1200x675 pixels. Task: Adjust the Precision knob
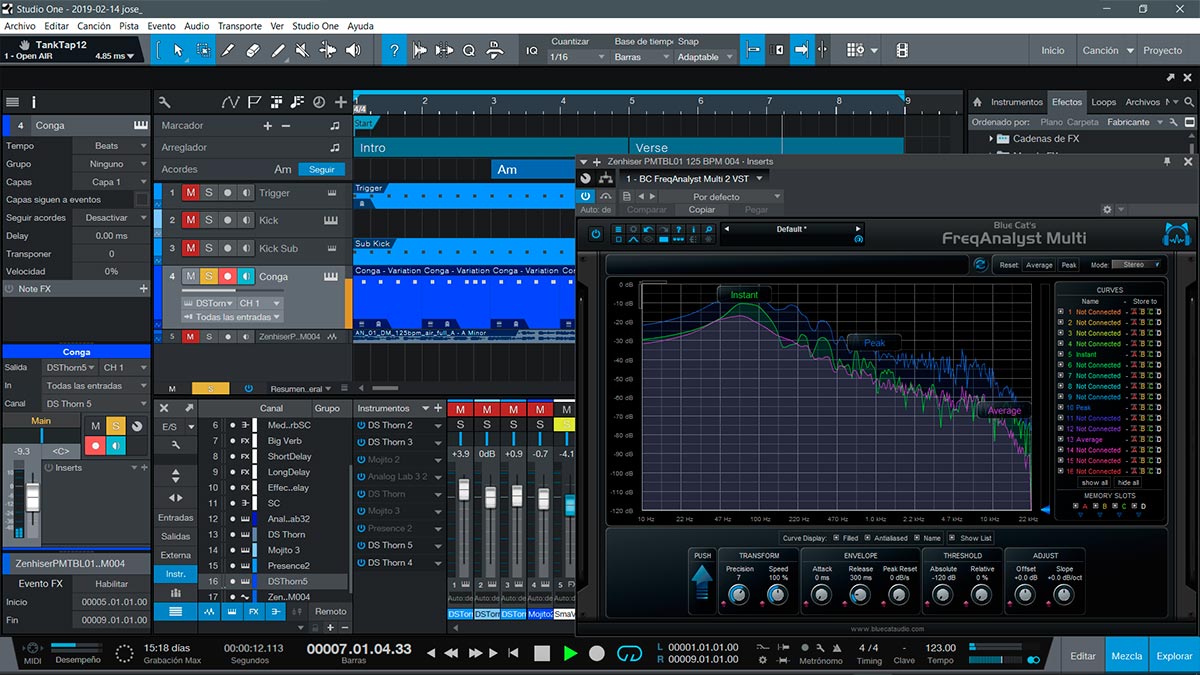coord(738,595)
